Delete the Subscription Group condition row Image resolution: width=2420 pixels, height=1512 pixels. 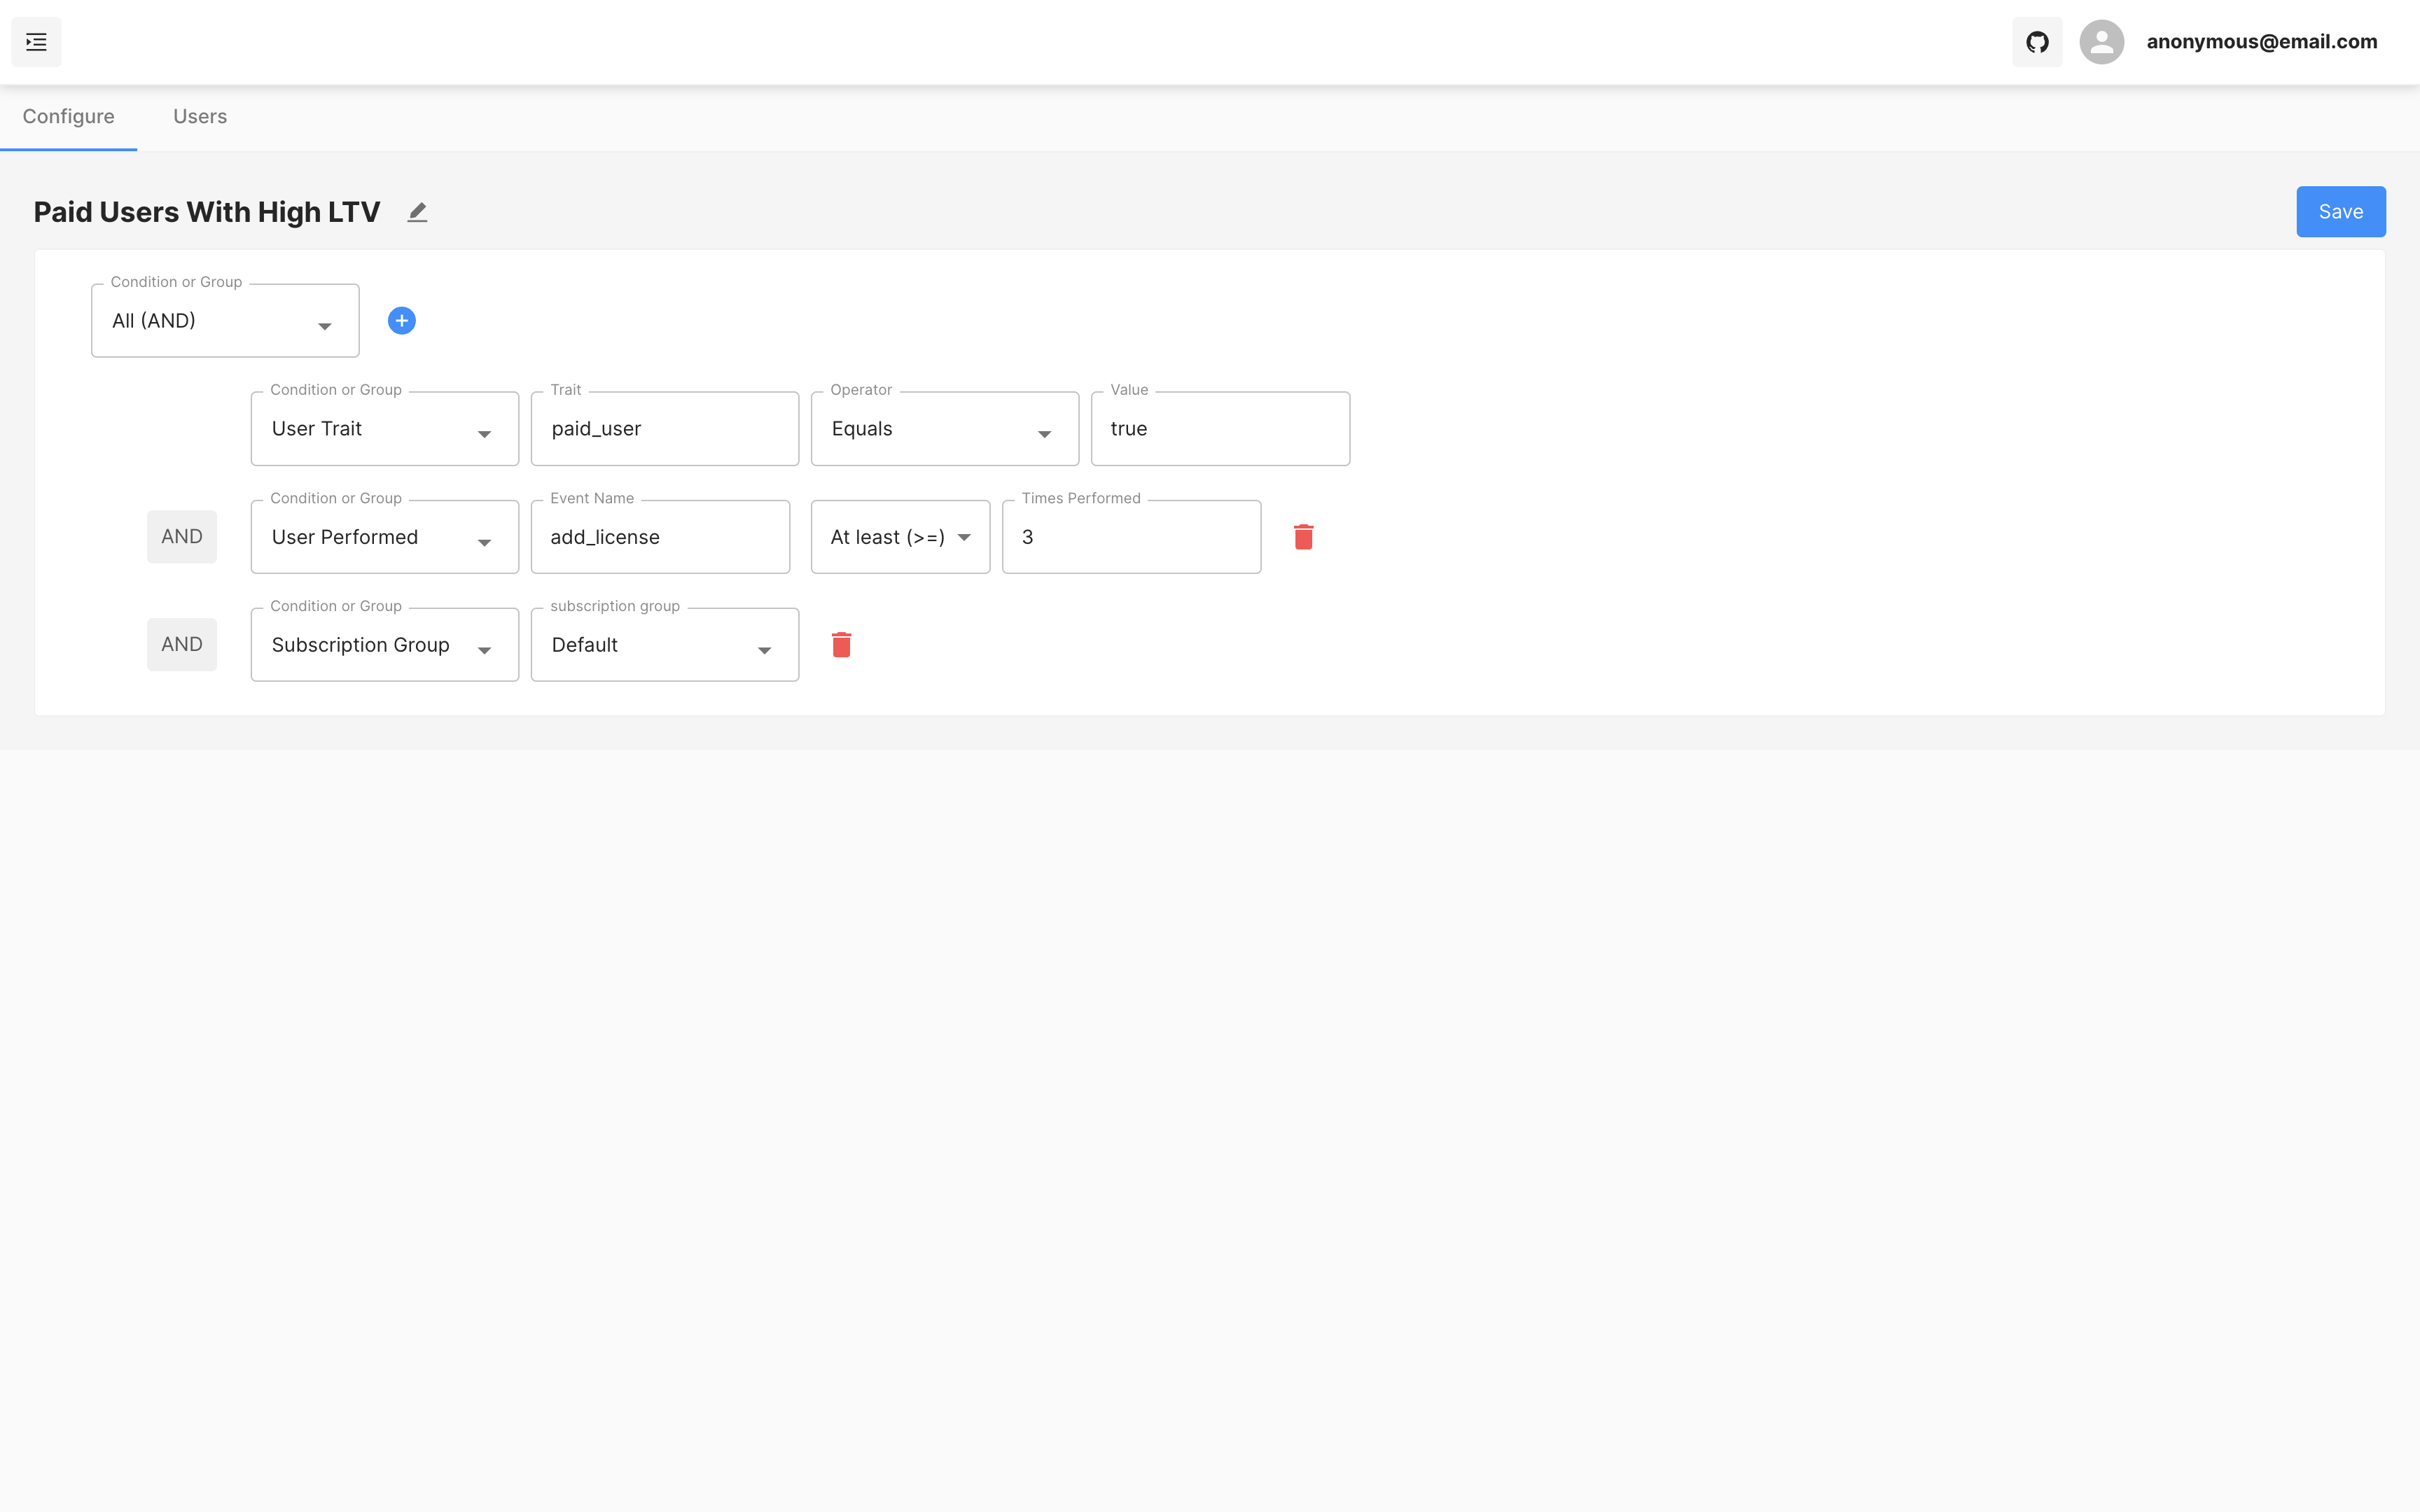842,645
